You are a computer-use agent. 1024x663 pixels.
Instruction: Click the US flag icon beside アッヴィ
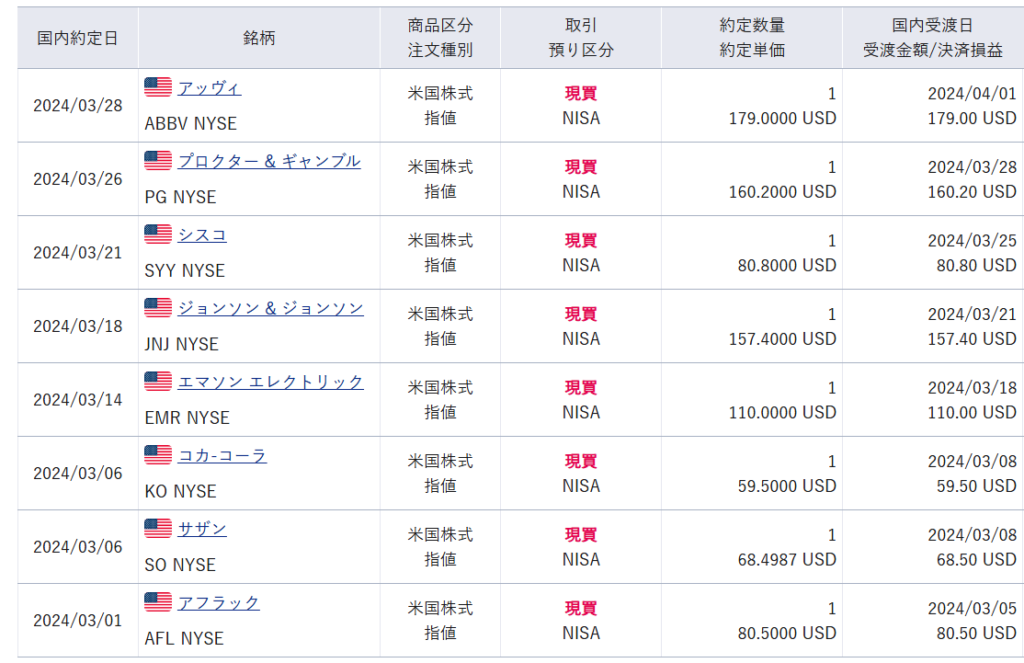click(158, 88)
